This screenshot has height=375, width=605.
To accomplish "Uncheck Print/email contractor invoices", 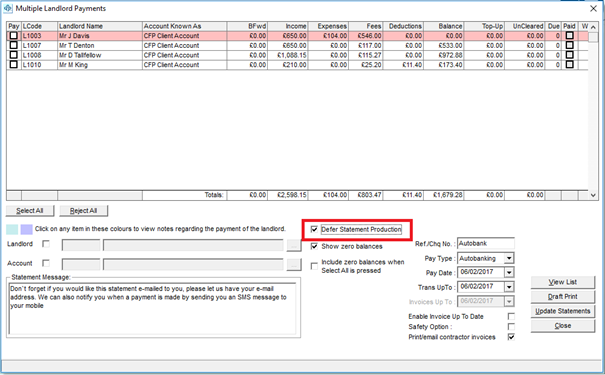I will pos(511,337).
